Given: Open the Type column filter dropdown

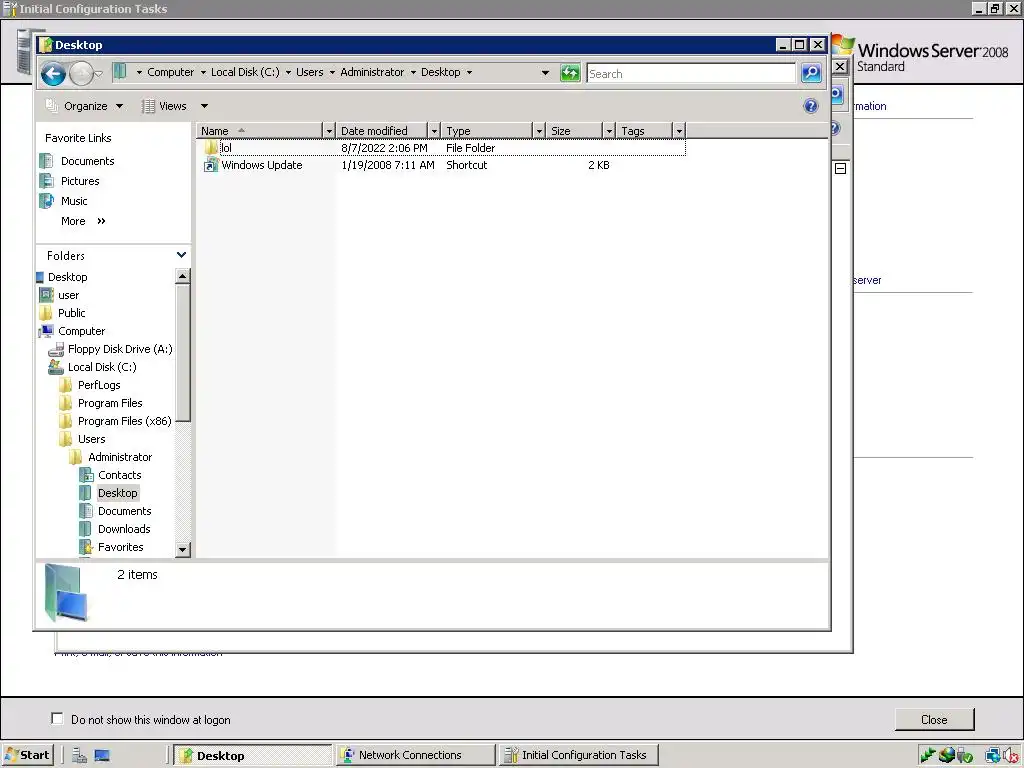Looking at the screenshot, I should (x=539, y=131).
